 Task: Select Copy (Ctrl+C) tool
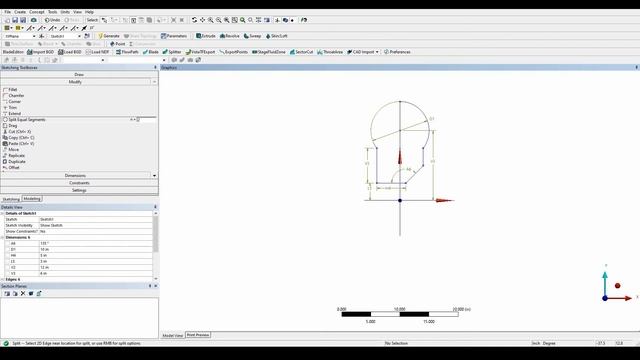19,138
